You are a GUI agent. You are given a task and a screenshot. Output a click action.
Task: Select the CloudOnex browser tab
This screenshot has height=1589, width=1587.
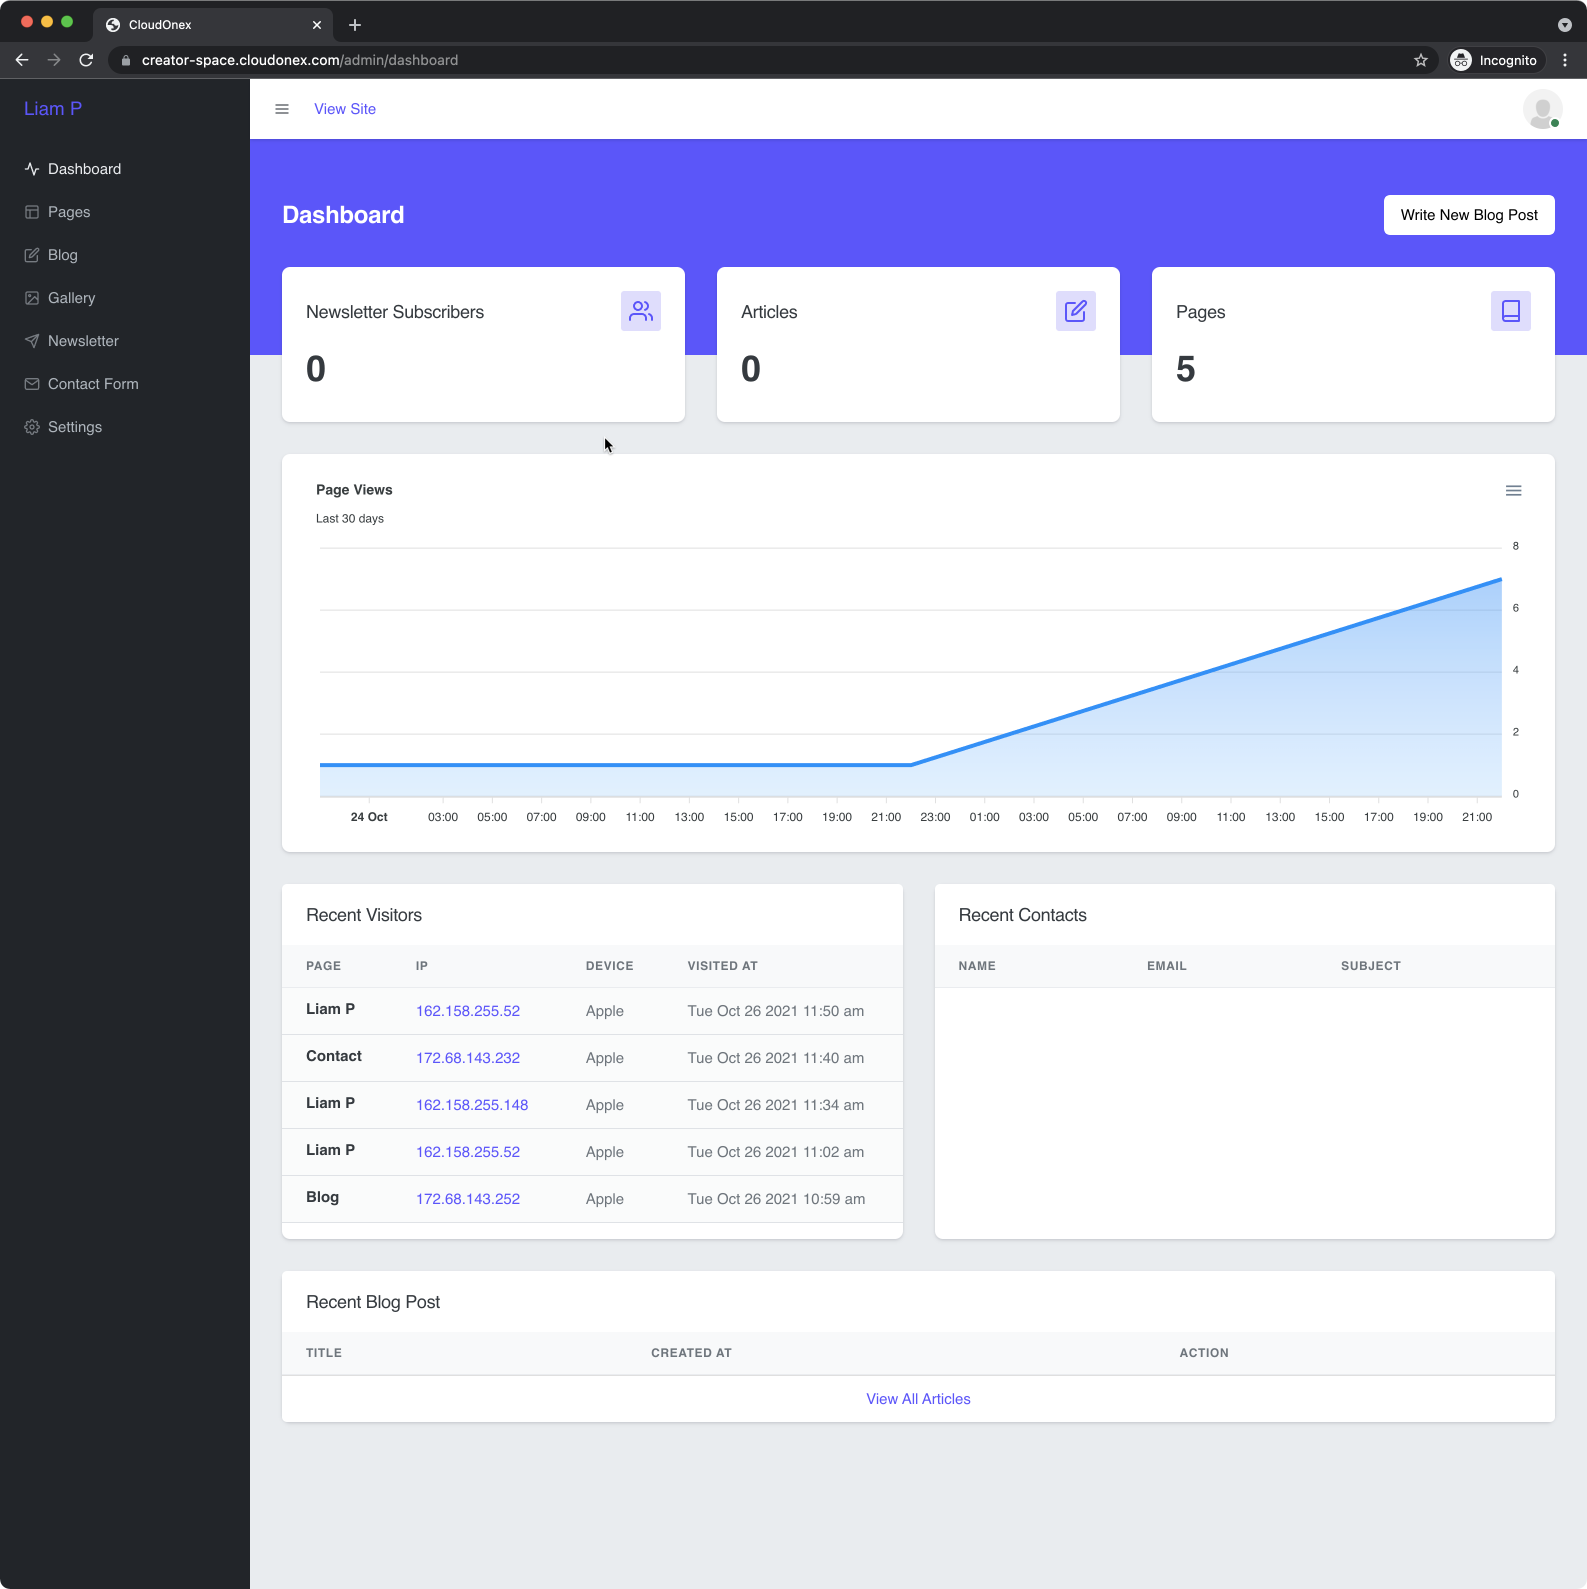tap(213, 25)
